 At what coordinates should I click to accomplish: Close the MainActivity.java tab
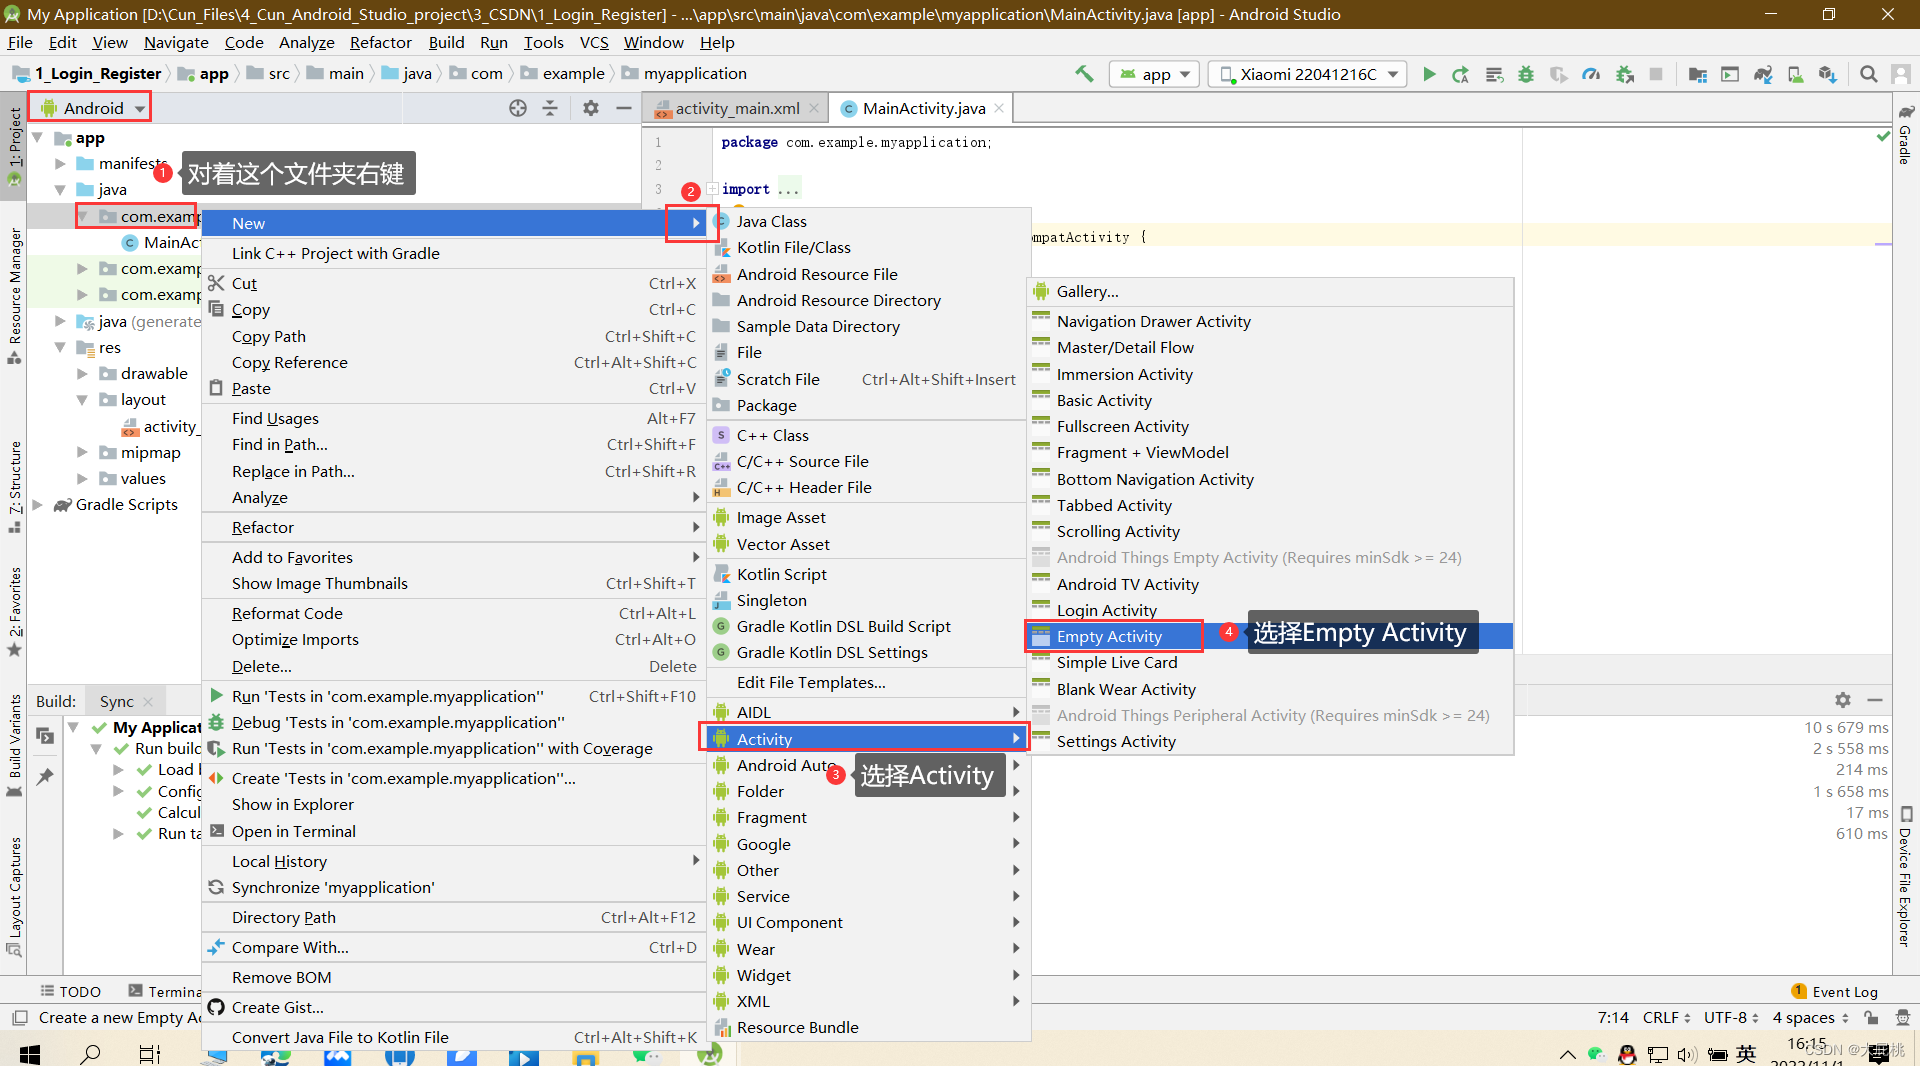point(998,108)
